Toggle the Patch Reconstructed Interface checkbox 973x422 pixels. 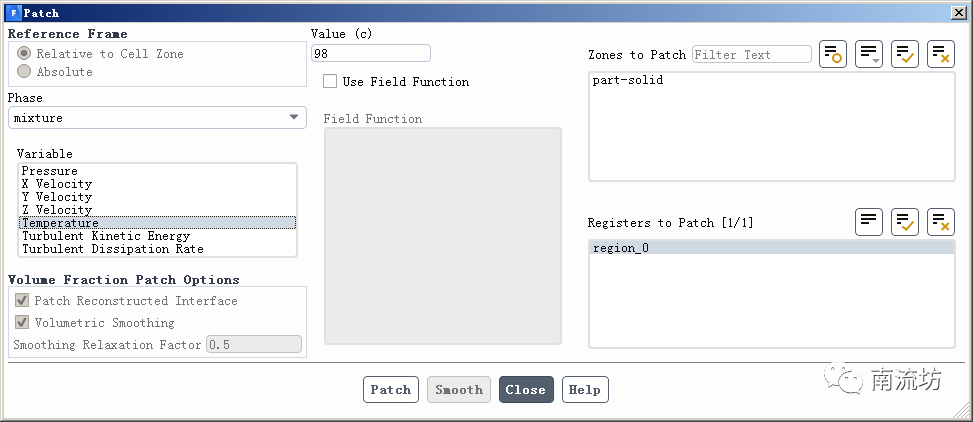coord(21,301)
